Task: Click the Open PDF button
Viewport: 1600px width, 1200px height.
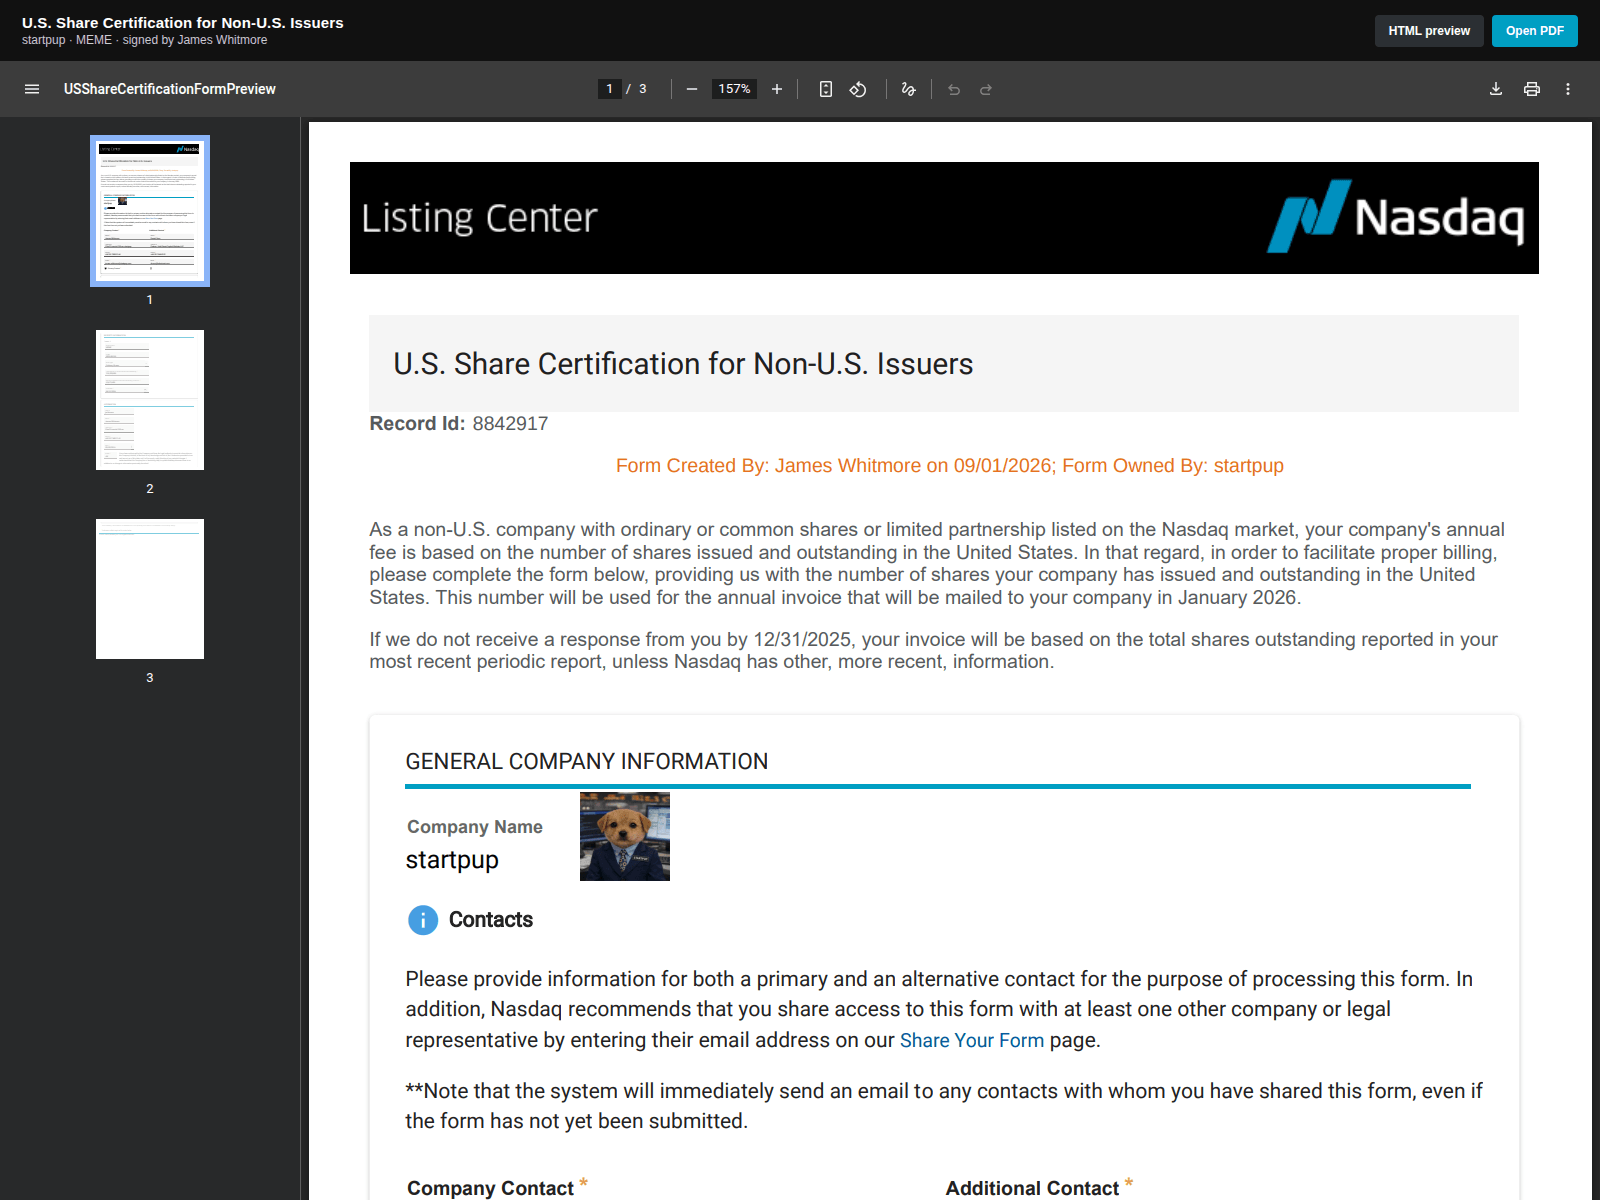Action: click(1535, 31)
